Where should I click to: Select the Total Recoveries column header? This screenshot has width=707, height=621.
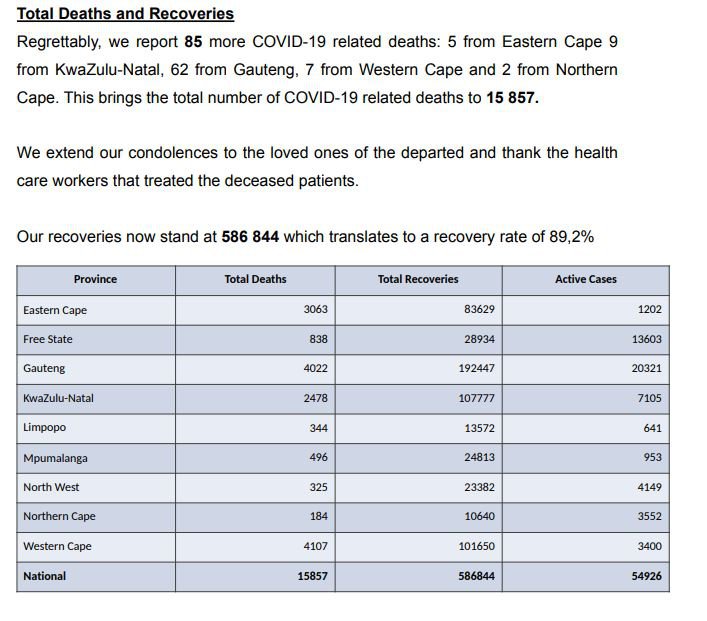coord(418,279)
